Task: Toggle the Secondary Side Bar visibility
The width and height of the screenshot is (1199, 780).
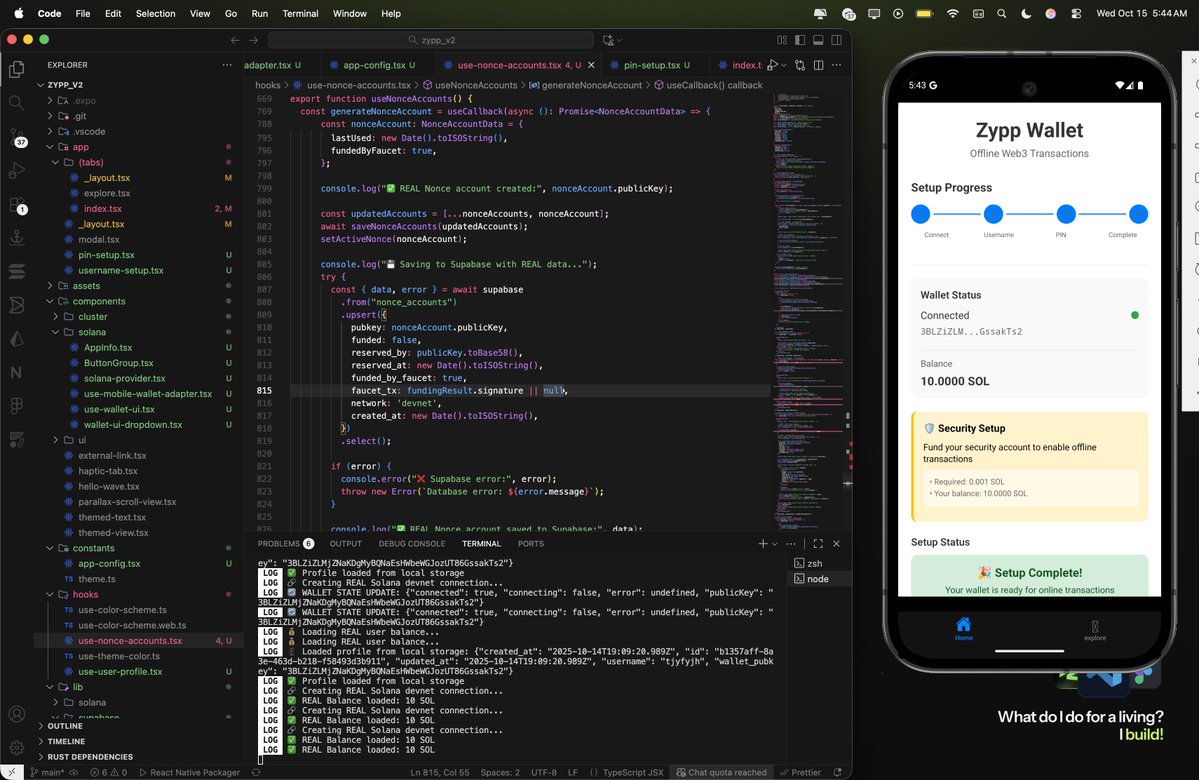Action: coord(837,40)
